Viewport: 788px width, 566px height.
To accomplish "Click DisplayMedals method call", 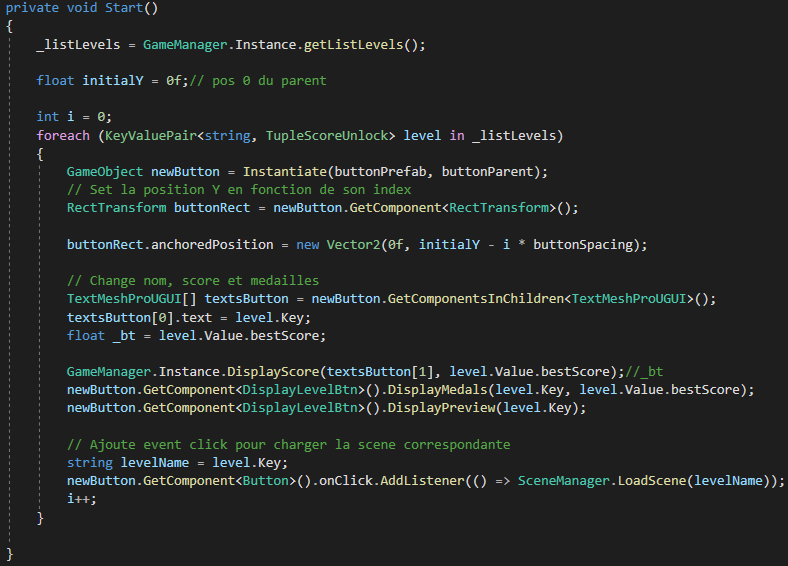I will pos(438,390).
